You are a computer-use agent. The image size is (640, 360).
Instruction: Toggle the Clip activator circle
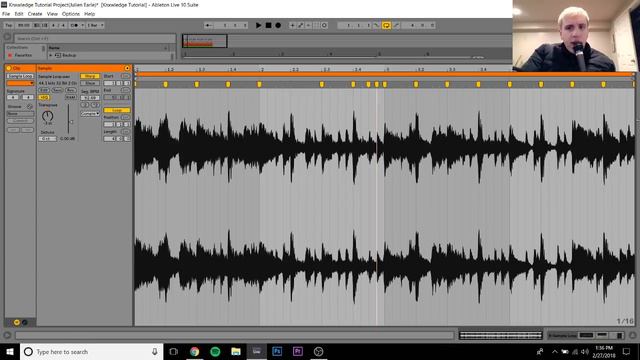tap(9, 68)
